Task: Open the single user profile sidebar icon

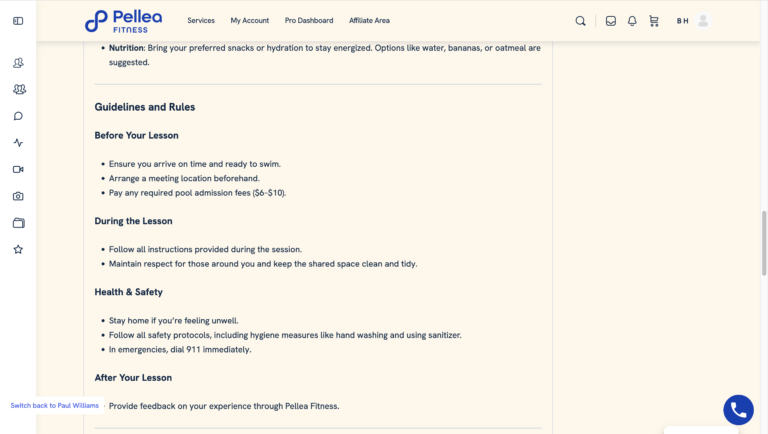Action: [18, 63]
